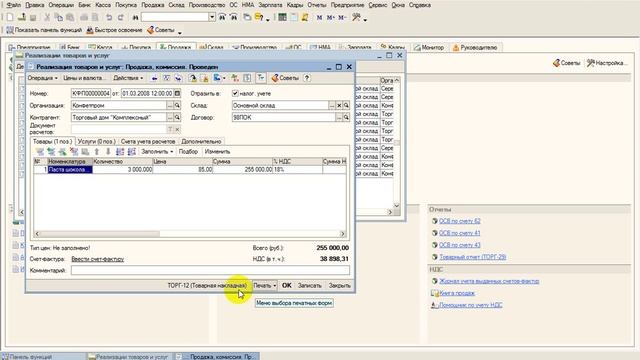Click Цены и валюта button
The image size is (640, 360).
(84, 78)
